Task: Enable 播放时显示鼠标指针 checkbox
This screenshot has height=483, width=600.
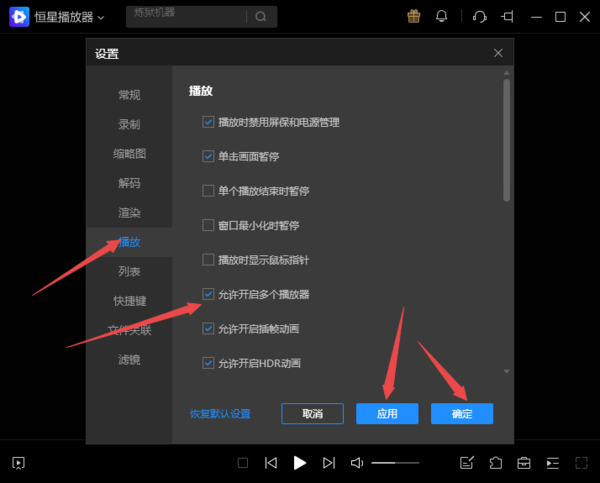Action: (208, 259)
